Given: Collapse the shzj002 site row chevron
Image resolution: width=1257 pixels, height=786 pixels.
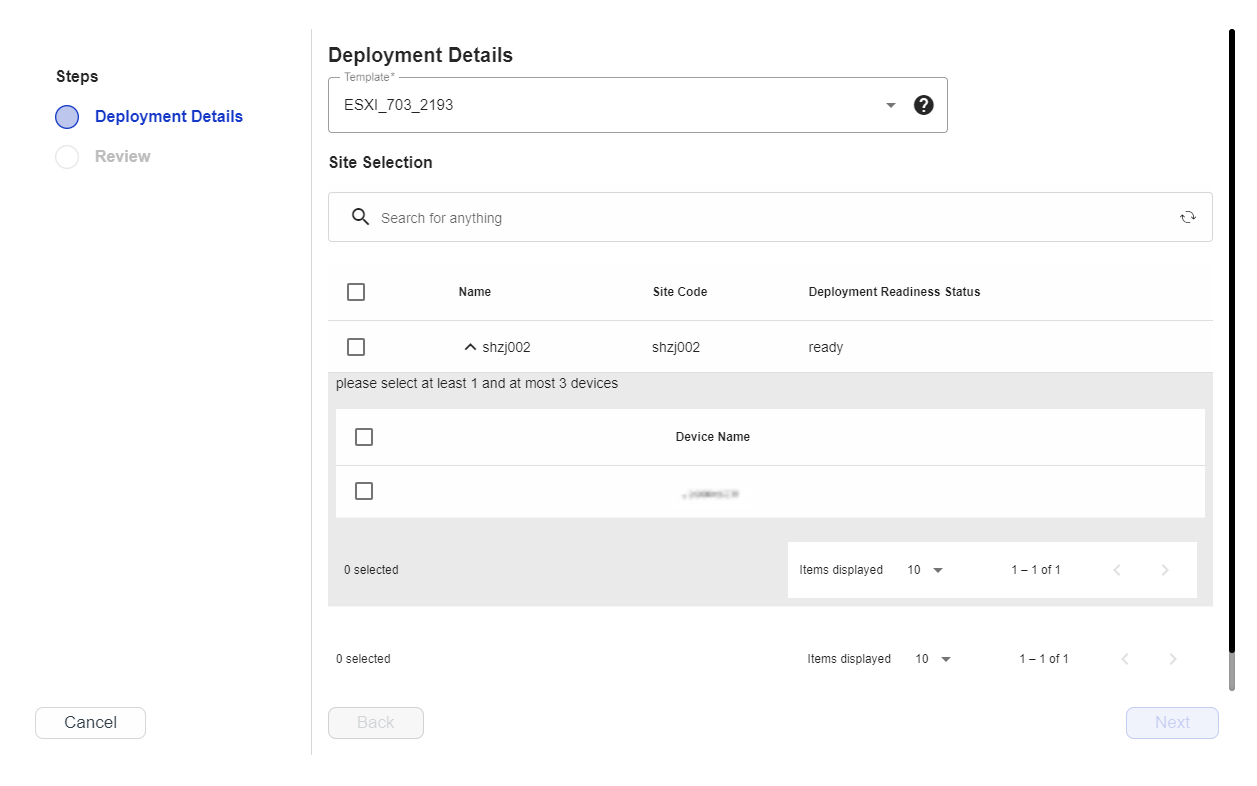Looking at the screenshot, I should click(470, 347).
